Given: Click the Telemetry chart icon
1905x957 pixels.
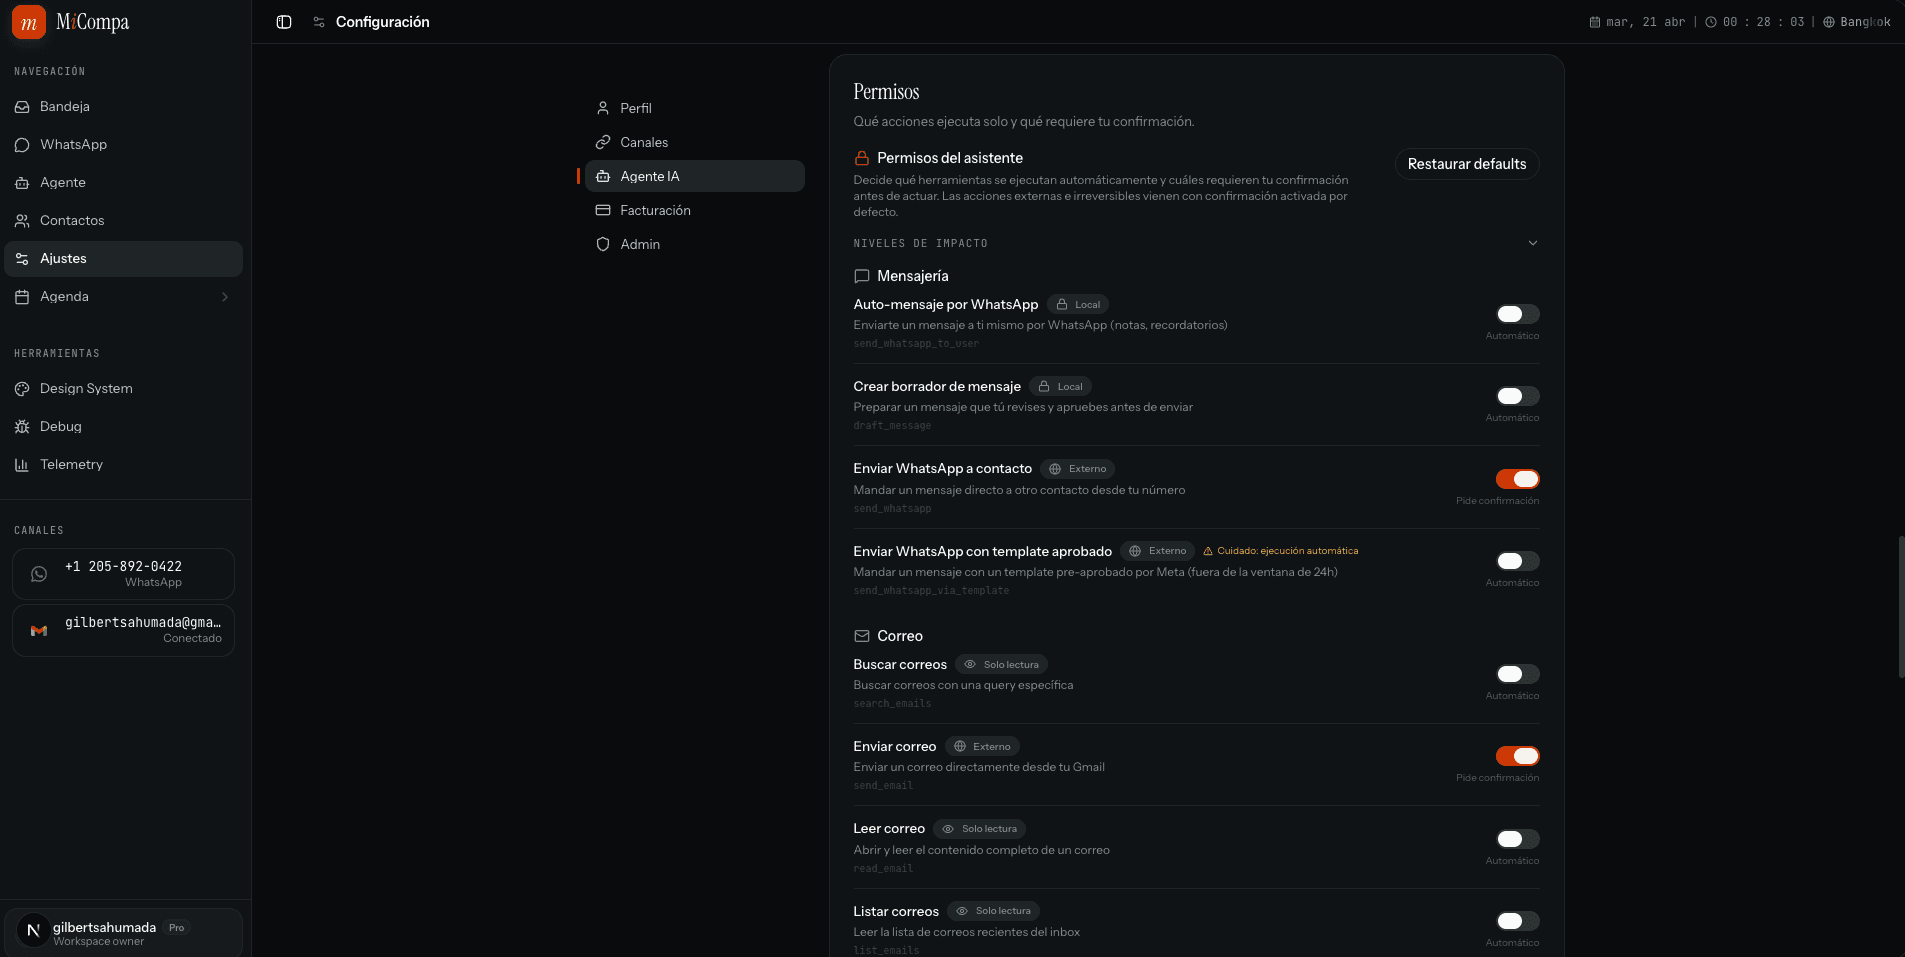Looking at the screenshot, I should point(22,465).
